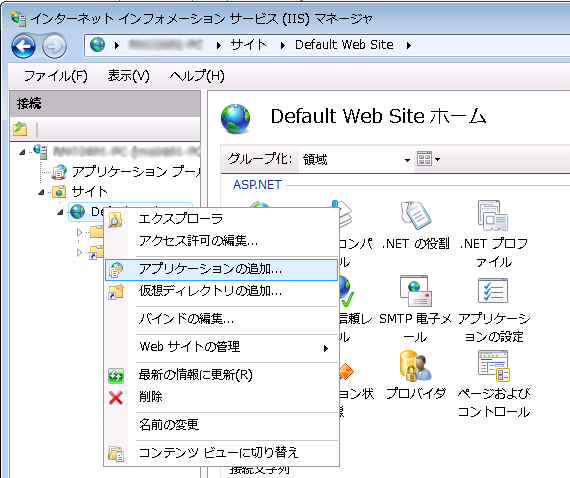Open the Web サイトの管理 submenu

(221, 347)
